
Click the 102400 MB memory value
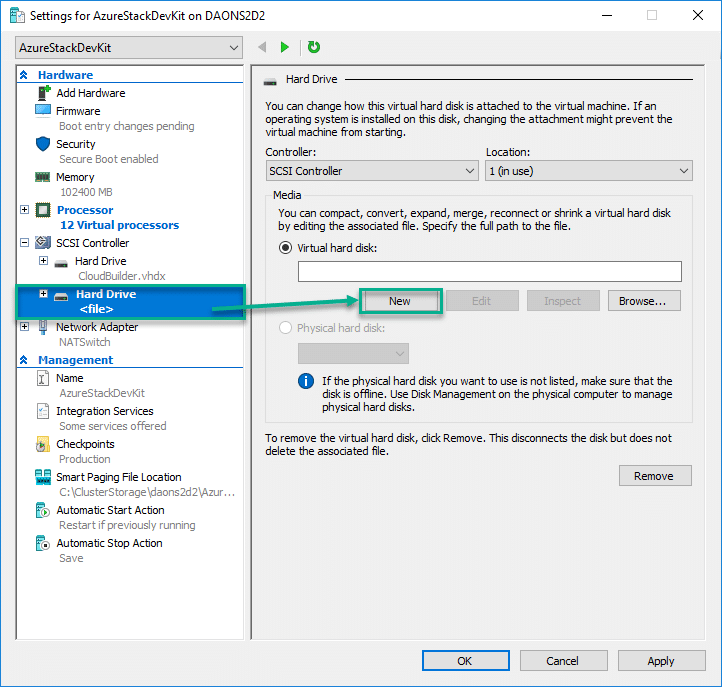[86, 192]
